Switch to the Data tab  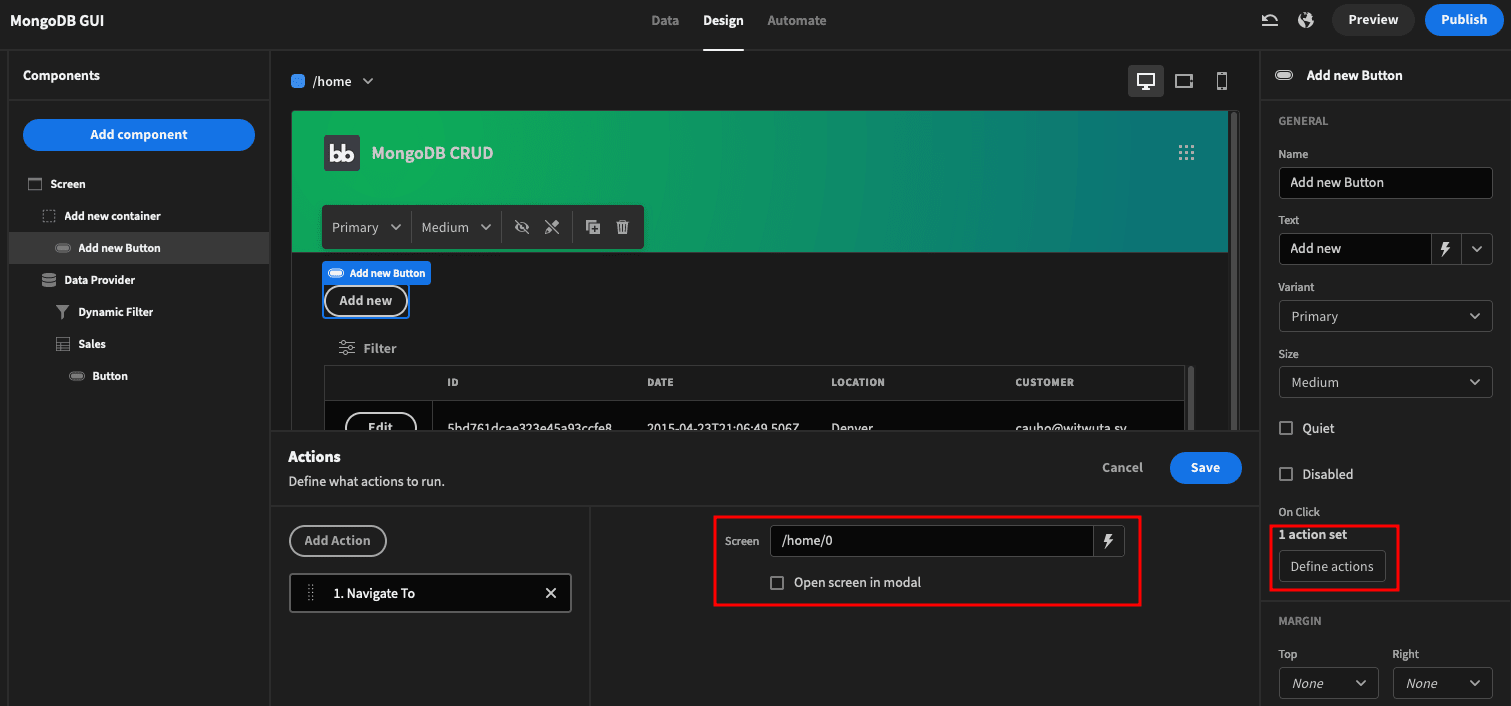tap(665, 20)
